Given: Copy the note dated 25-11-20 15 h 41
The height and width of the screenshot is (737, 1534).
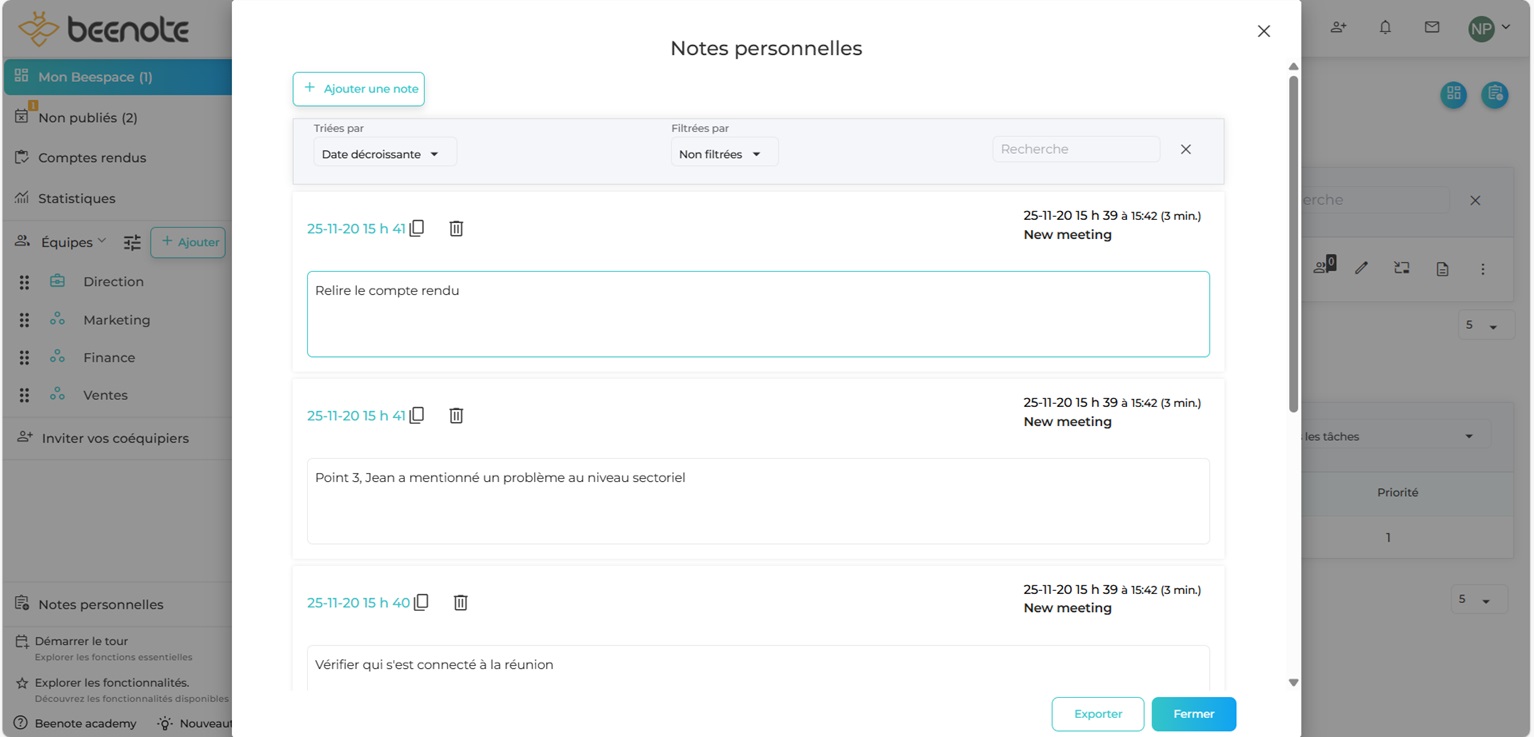Looking at the screenshot, I should point(417,228).
